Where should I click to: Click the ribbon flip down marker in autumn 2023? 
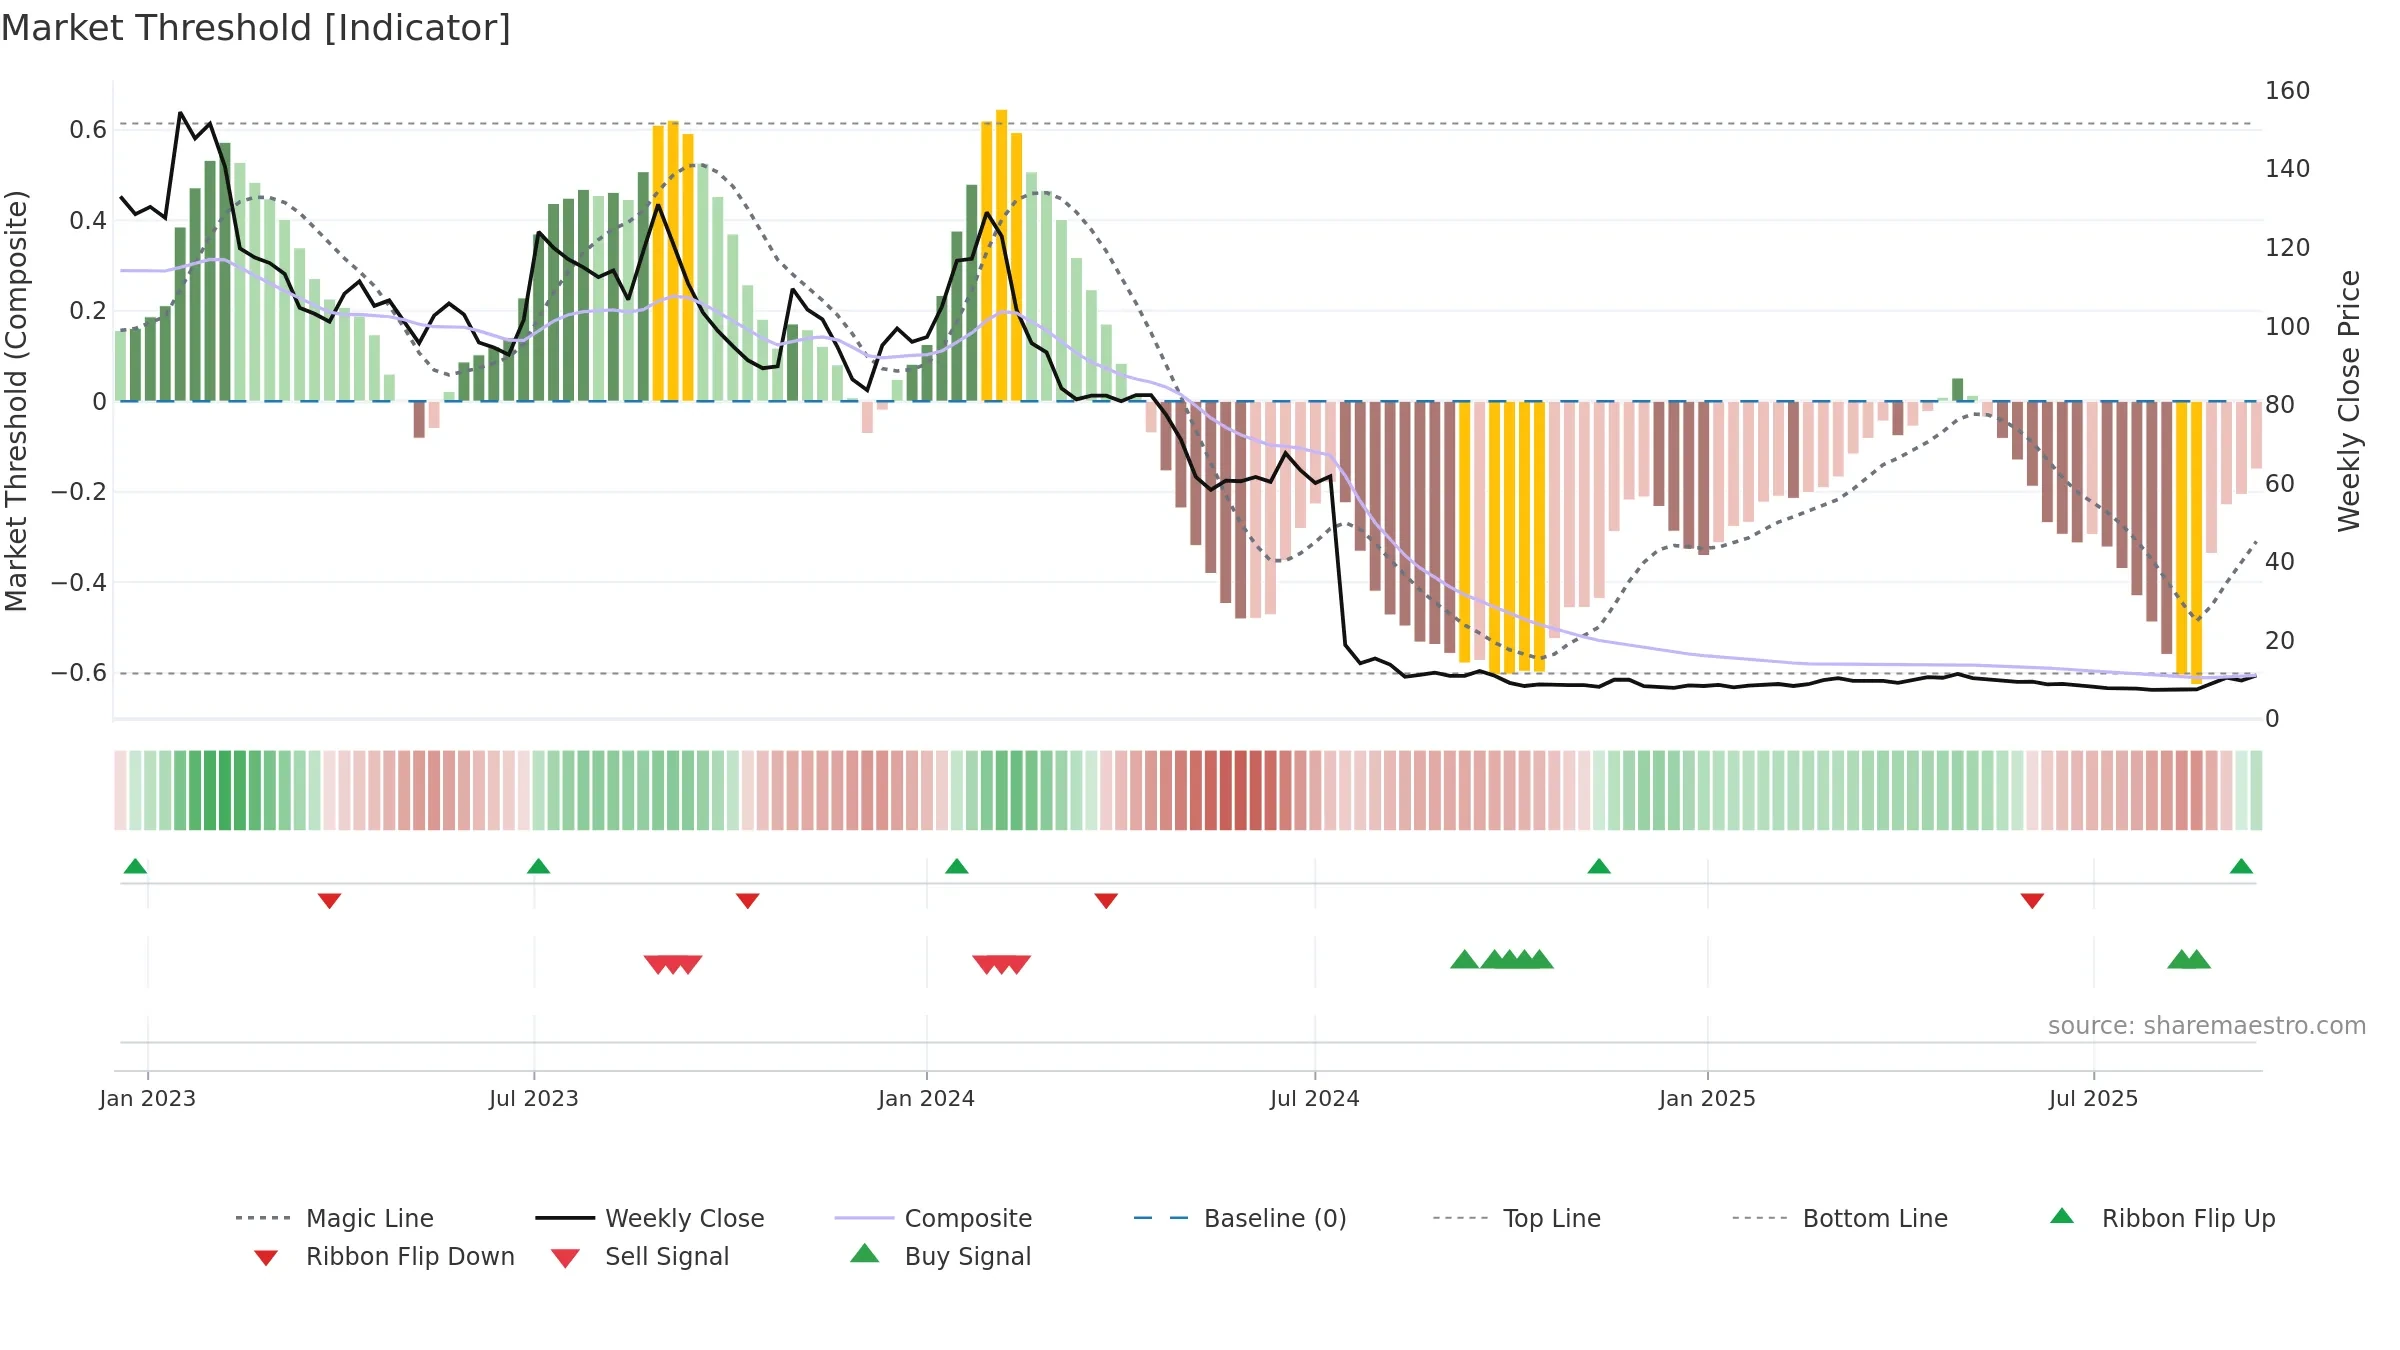pyautogui.click(x=748, y=901)
